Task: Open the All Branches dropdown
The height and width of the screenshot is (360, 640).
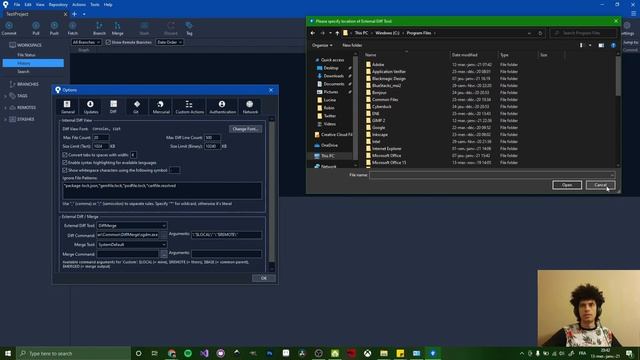Action: (86, 42)
